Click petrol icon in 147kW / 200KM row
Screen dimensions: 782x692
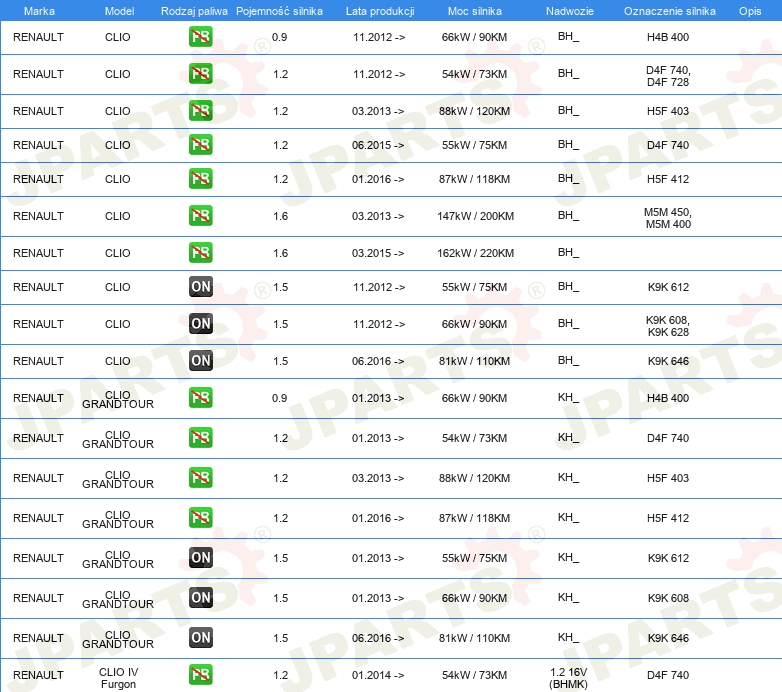[200, 216]
